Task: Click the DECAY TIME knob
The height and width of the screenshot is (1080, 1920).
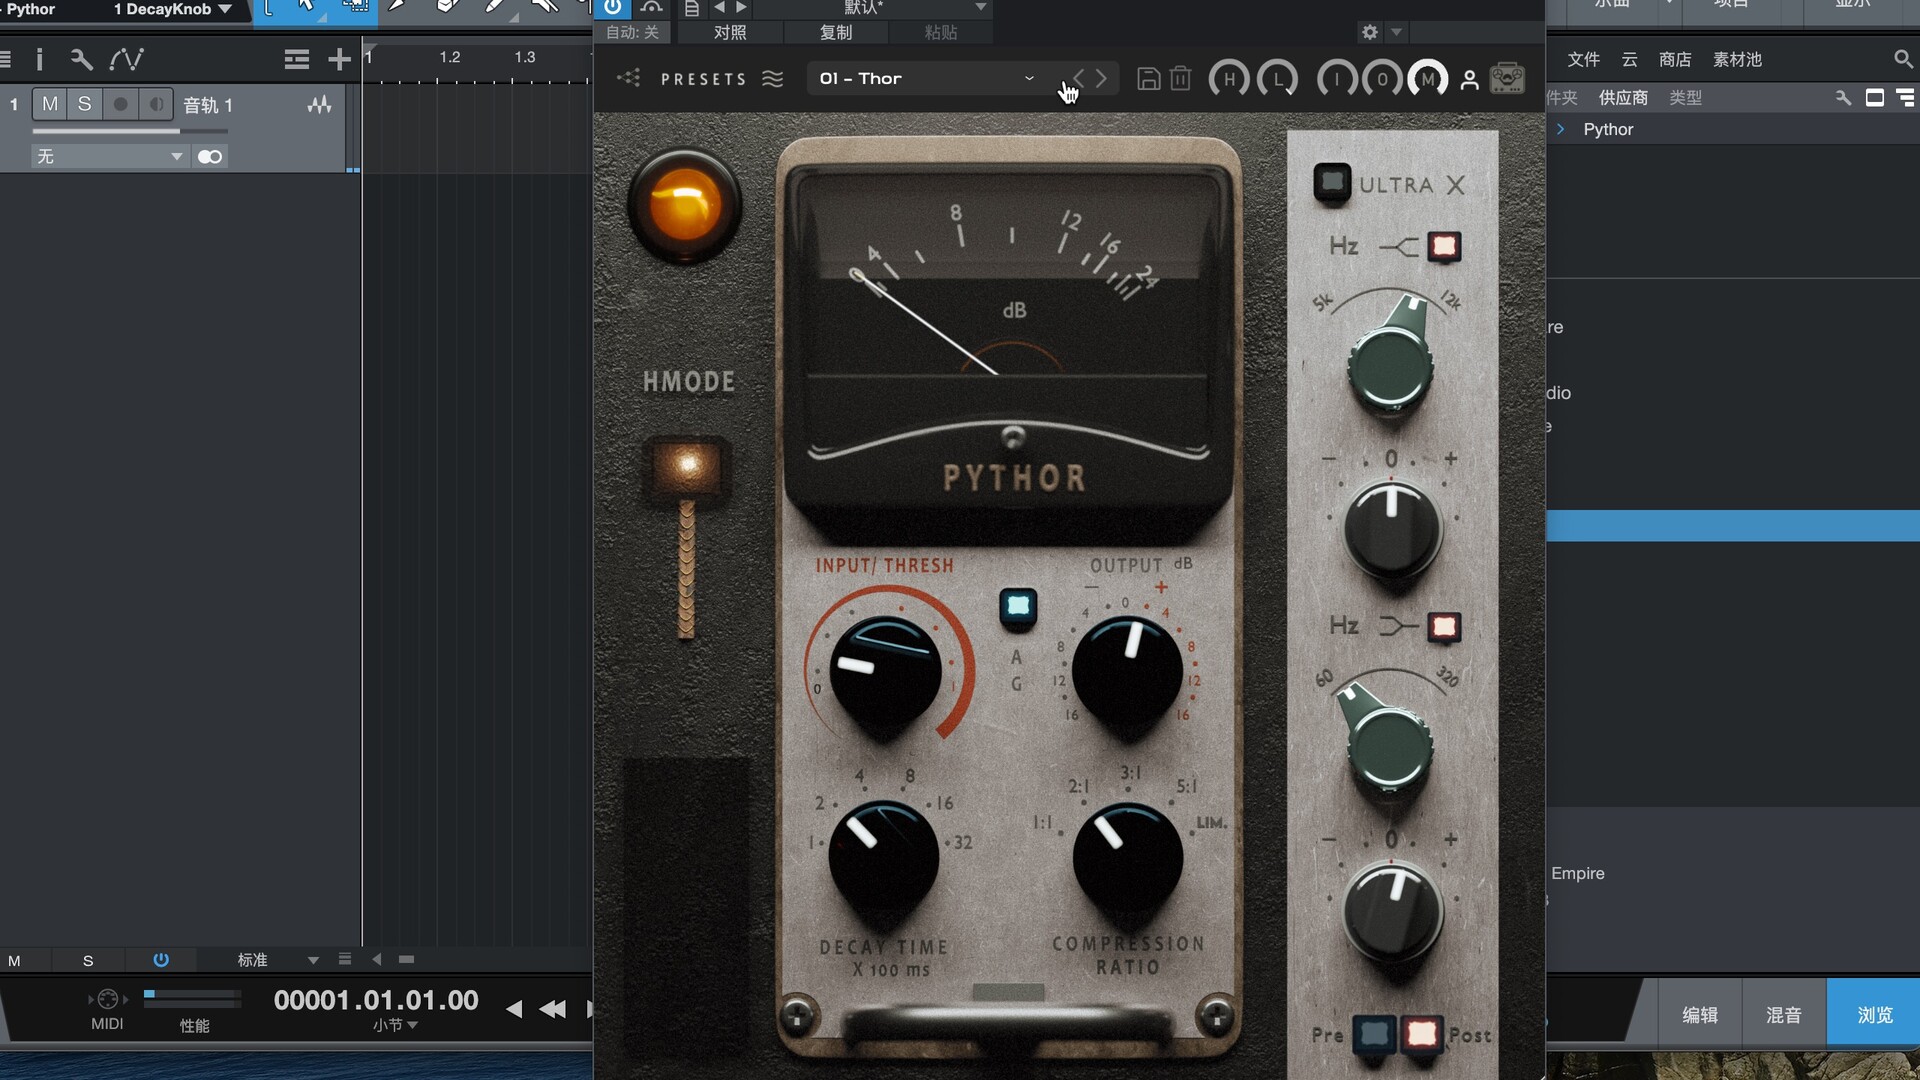Action: point(884,858)
